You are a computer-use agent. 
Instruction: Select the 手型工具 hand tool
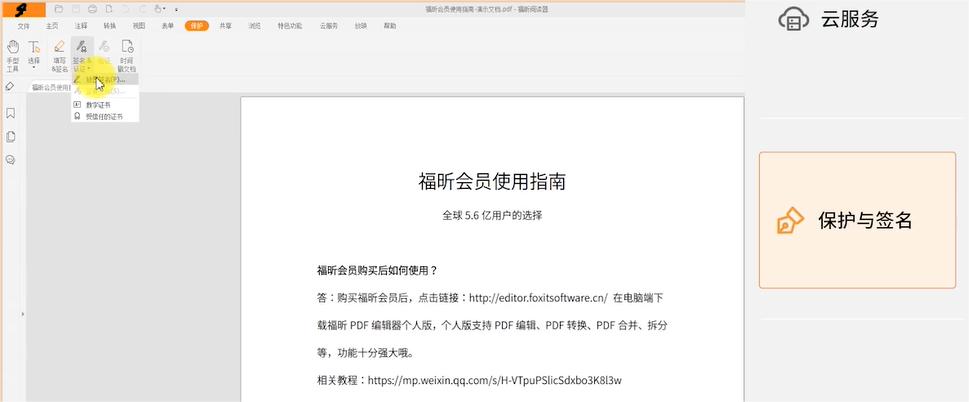[x=12, y=56]
